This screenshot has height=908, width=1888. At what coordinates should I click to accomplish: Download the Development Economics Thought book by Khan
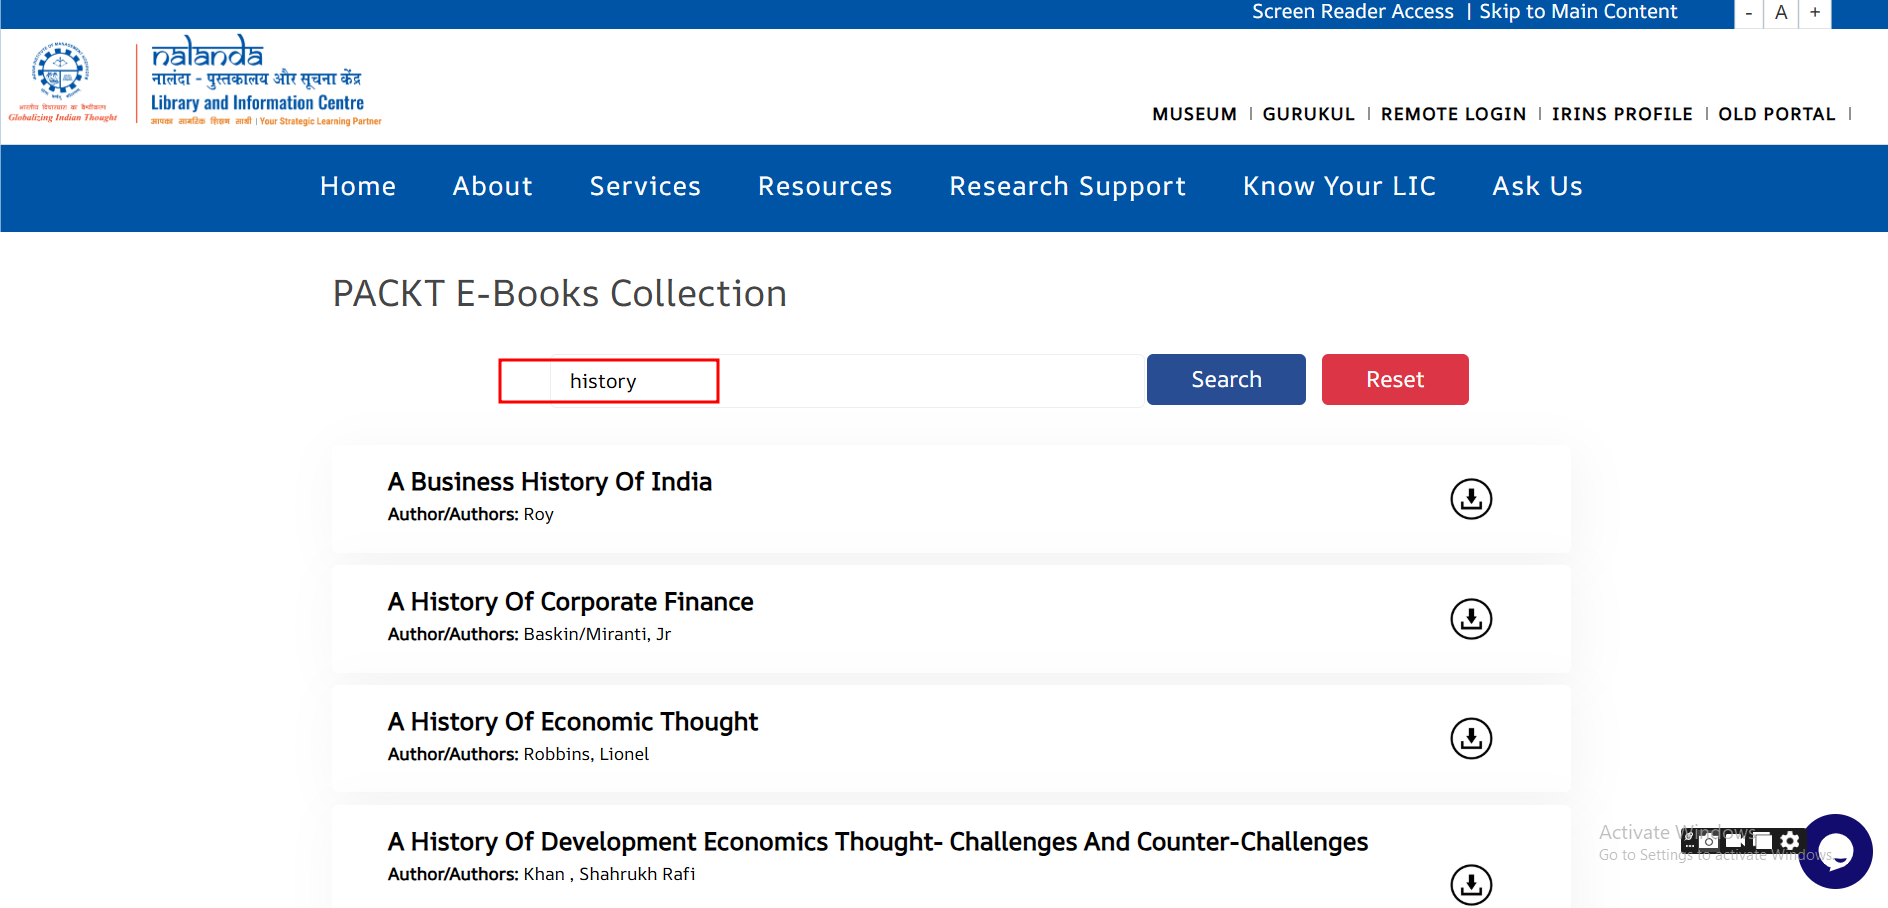[1471, 884]
